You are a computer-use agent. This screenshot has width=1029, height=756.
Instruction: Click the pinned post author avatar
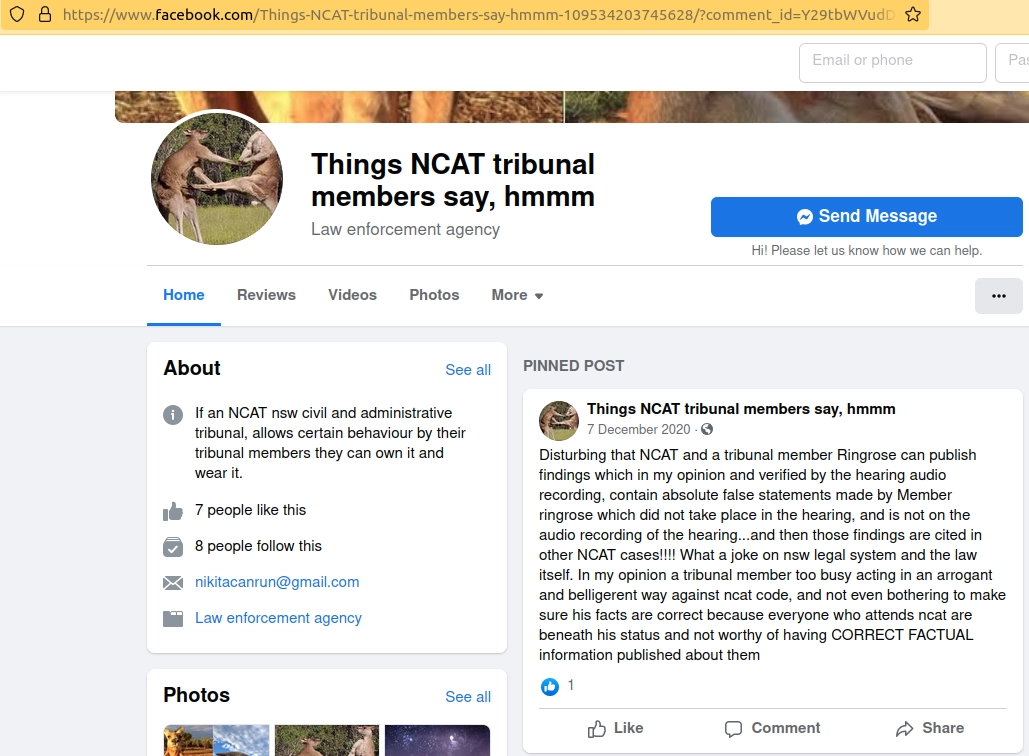558,421
